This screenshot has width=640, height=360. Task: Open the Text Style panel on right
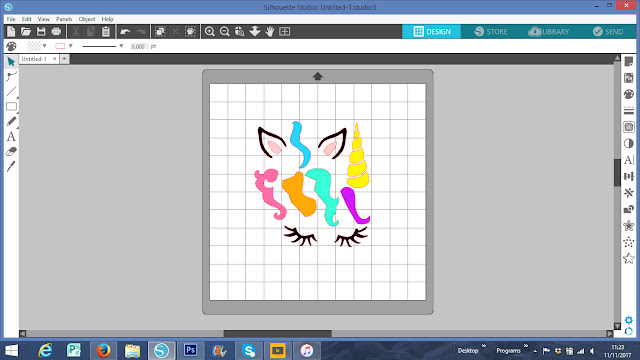pos(629,160)
